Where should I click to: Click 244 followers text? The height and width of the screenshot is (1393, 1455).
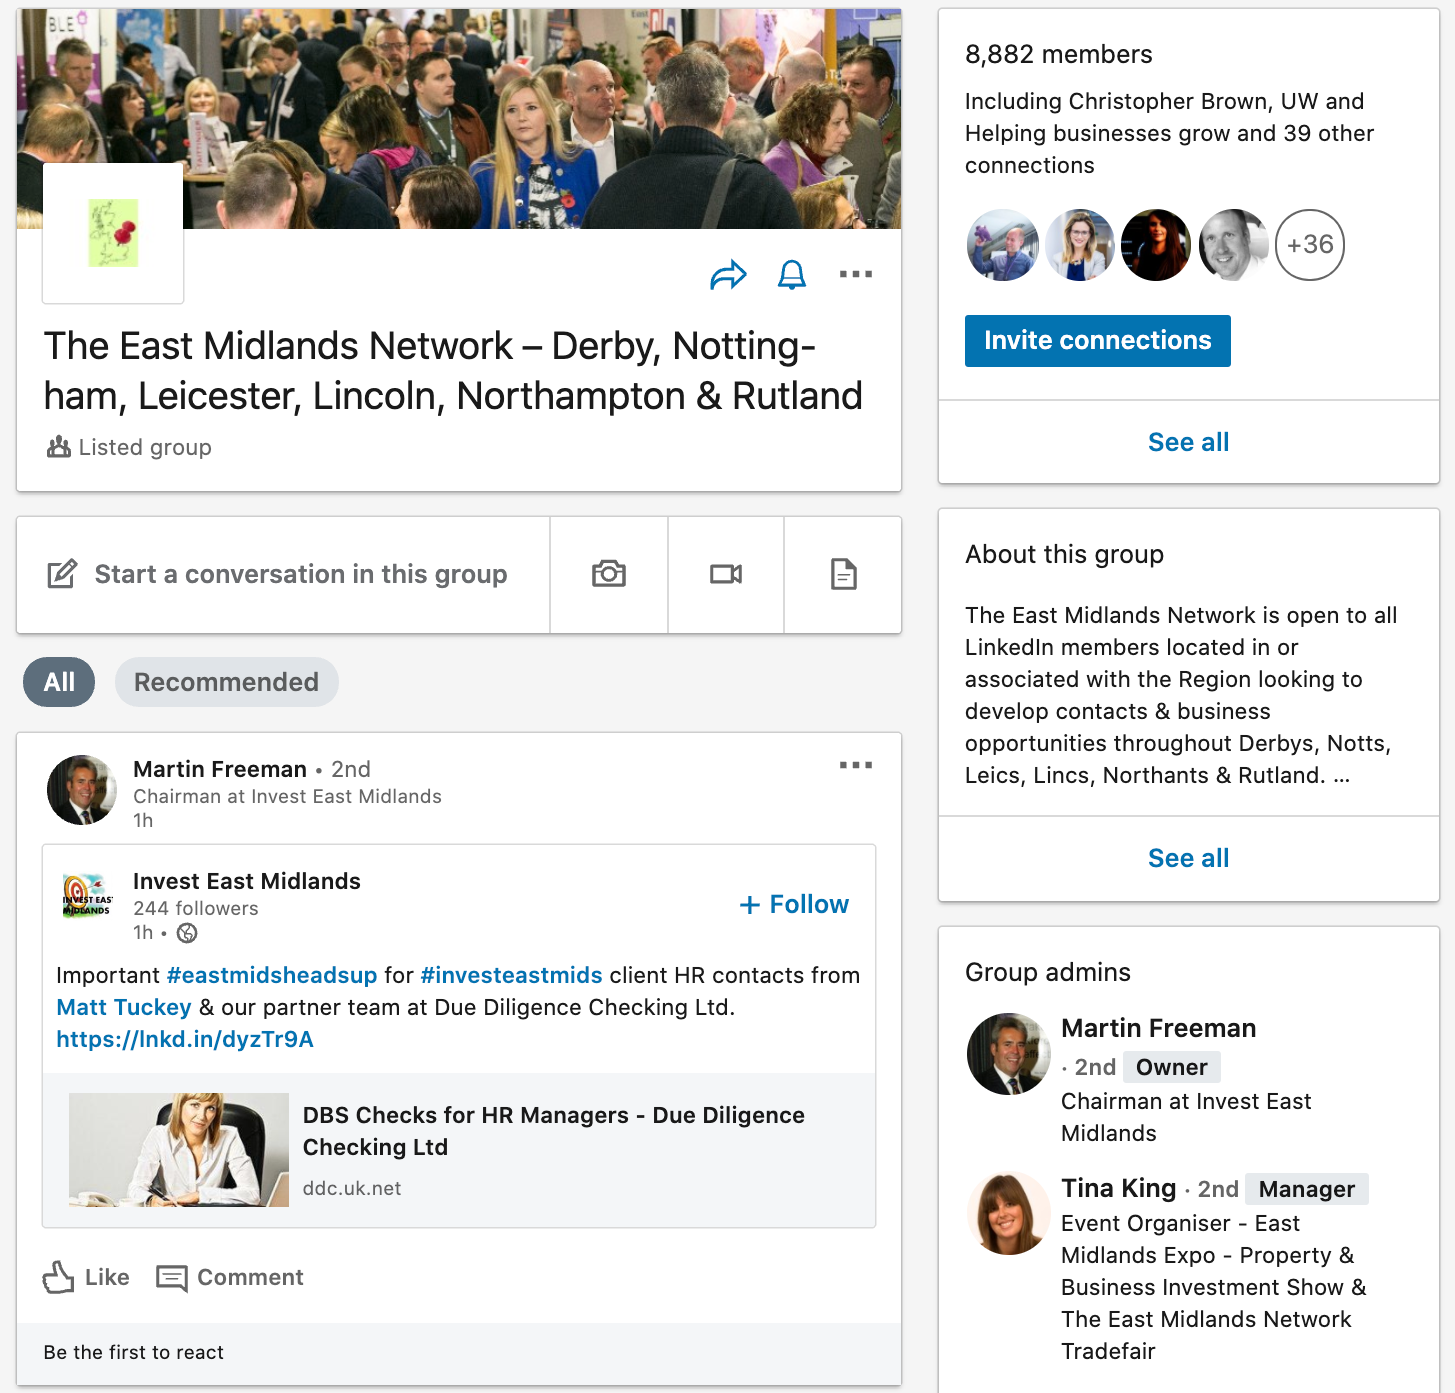click(196, 908)
